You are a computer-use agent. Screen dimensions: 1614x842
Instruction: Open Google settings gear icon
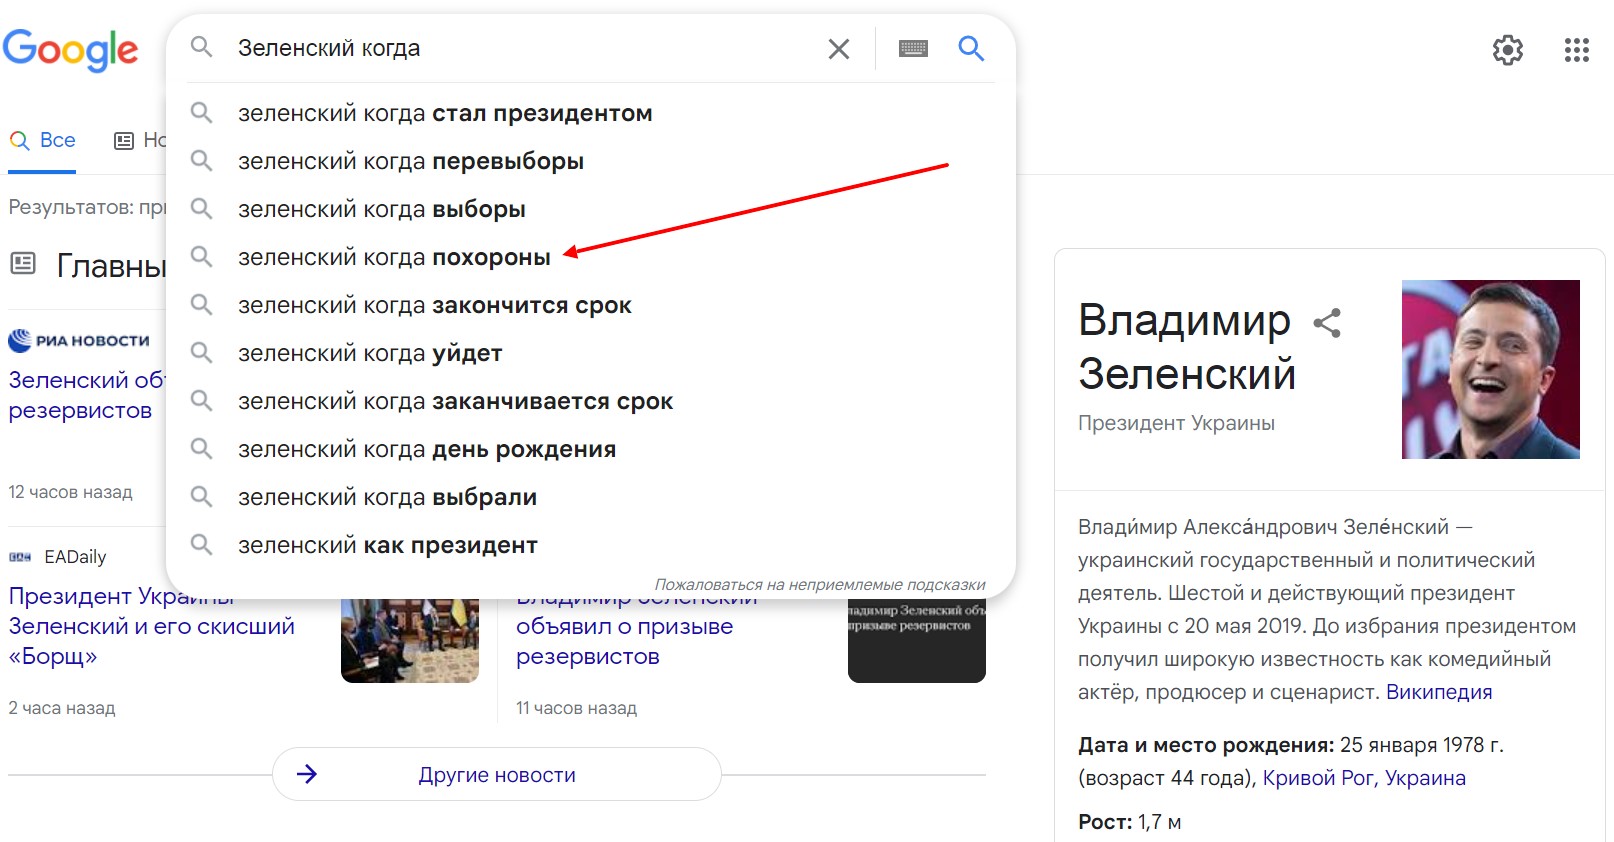coord(1508,50)
